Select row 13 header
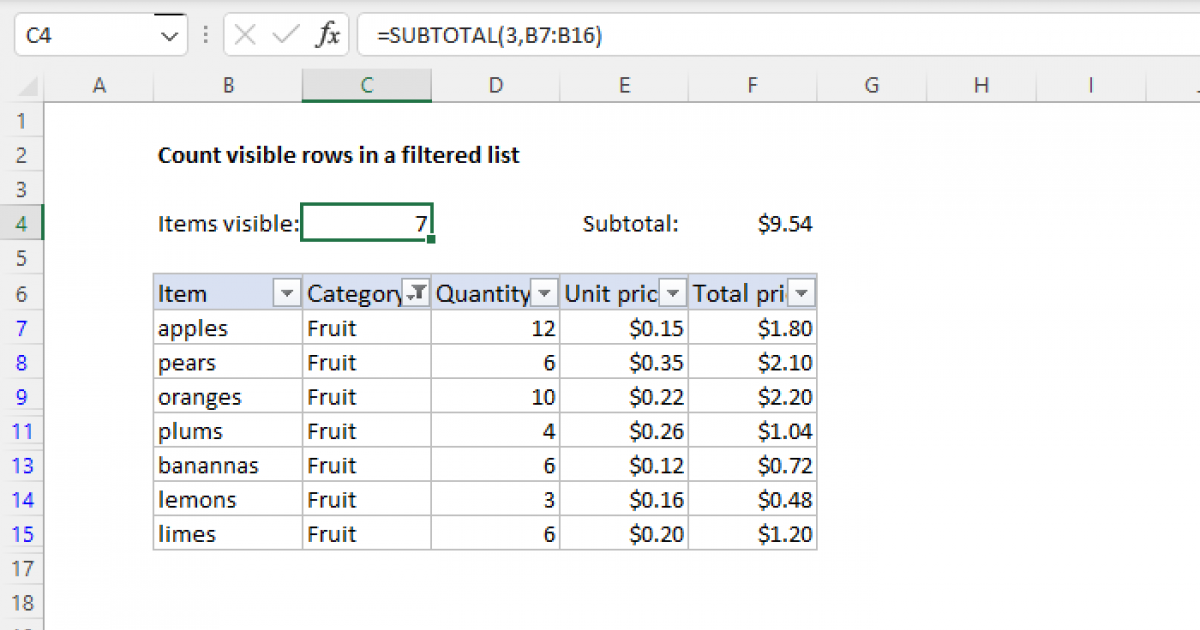The width and height of the screenshot is (1200, 630). (22, 466)
